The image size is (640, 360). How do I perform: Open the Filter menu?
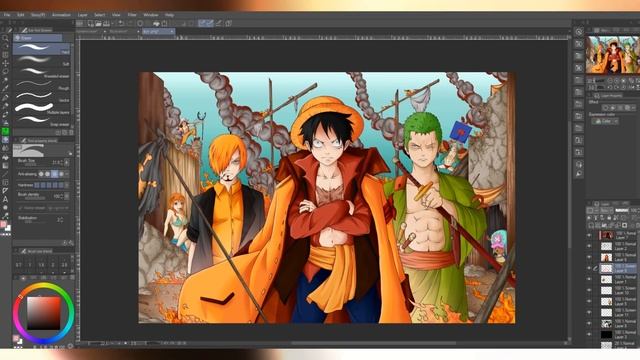point(132,15)
